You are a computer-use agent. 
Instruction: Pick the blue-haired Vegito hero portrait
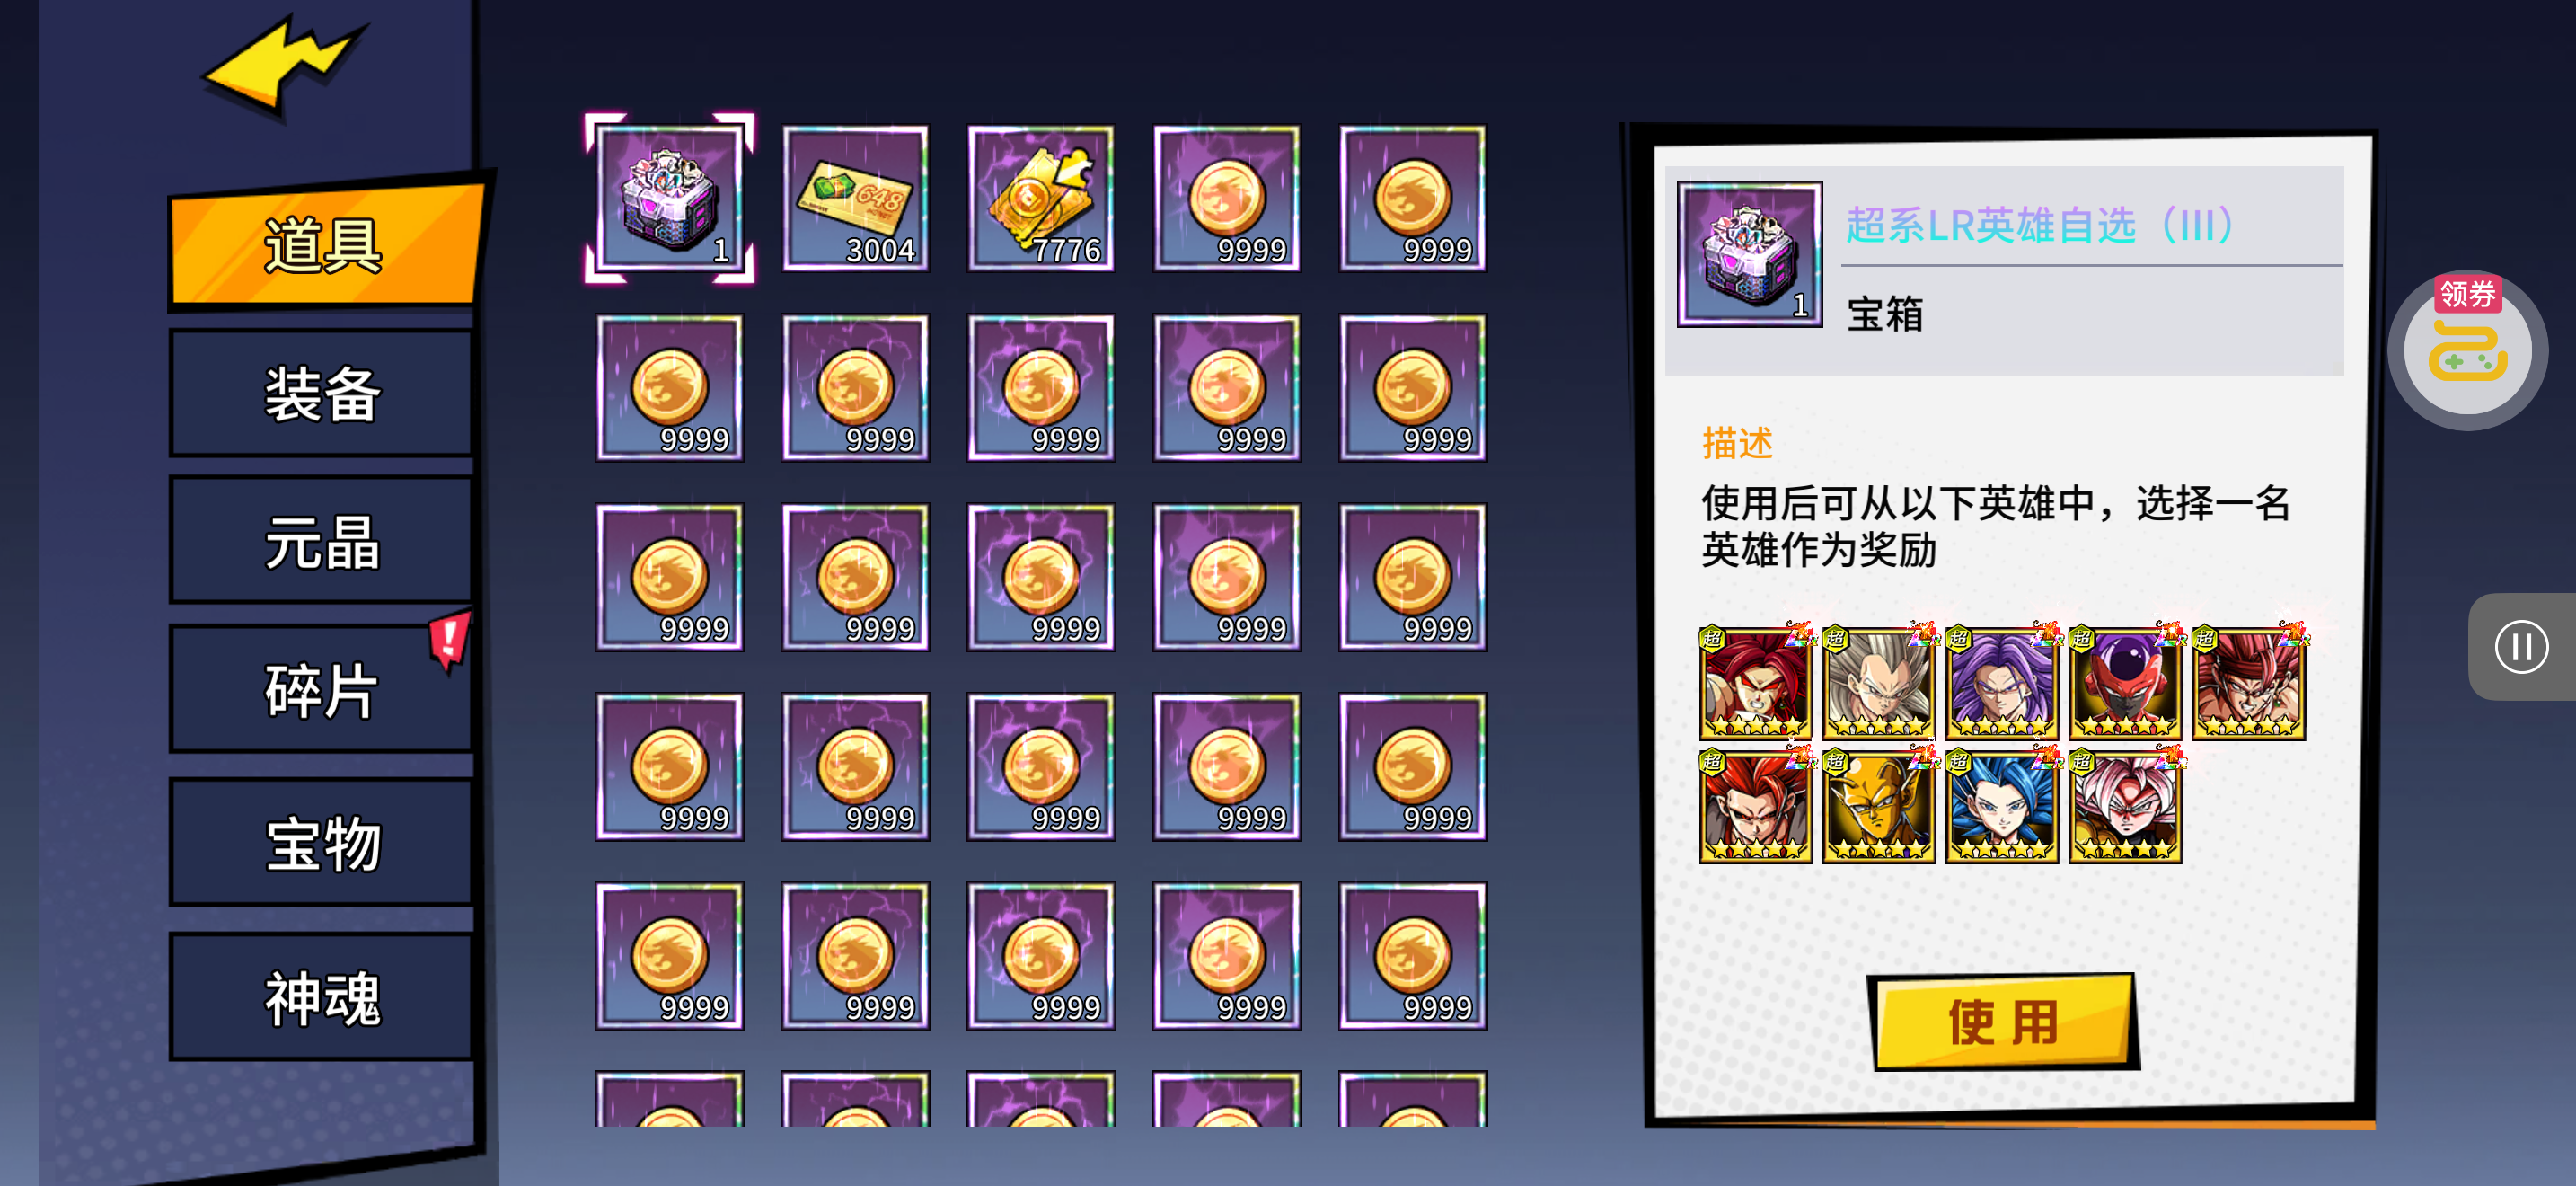2002,807
